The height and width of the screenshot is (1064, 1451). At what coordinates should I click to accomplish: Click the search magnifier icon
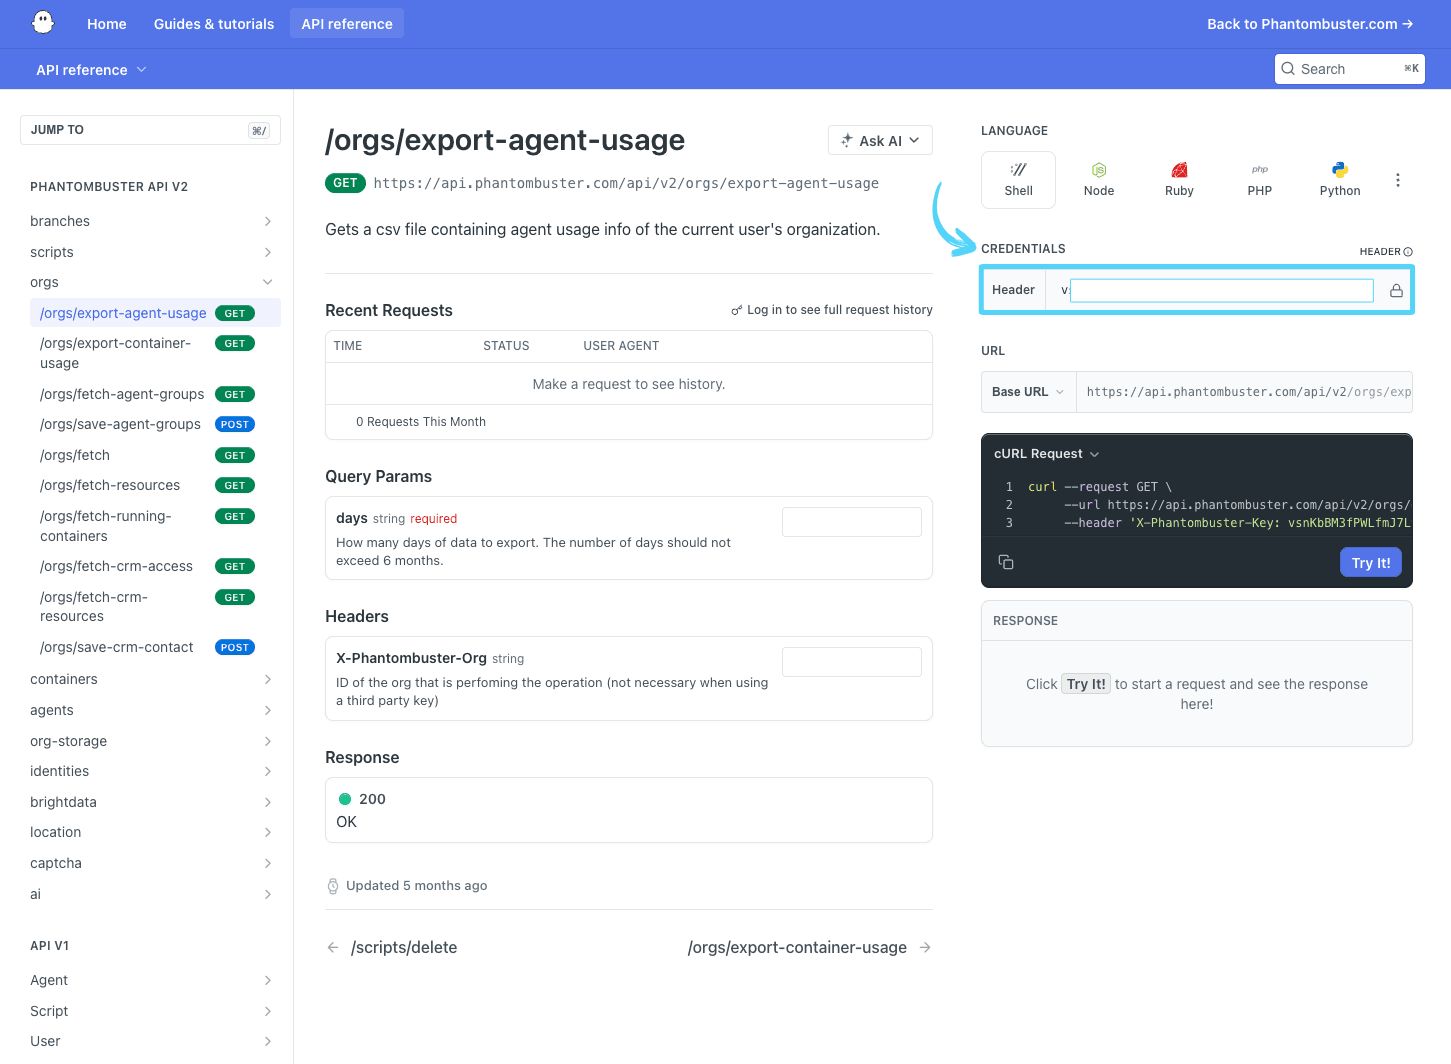click(x=1288, y=69)
